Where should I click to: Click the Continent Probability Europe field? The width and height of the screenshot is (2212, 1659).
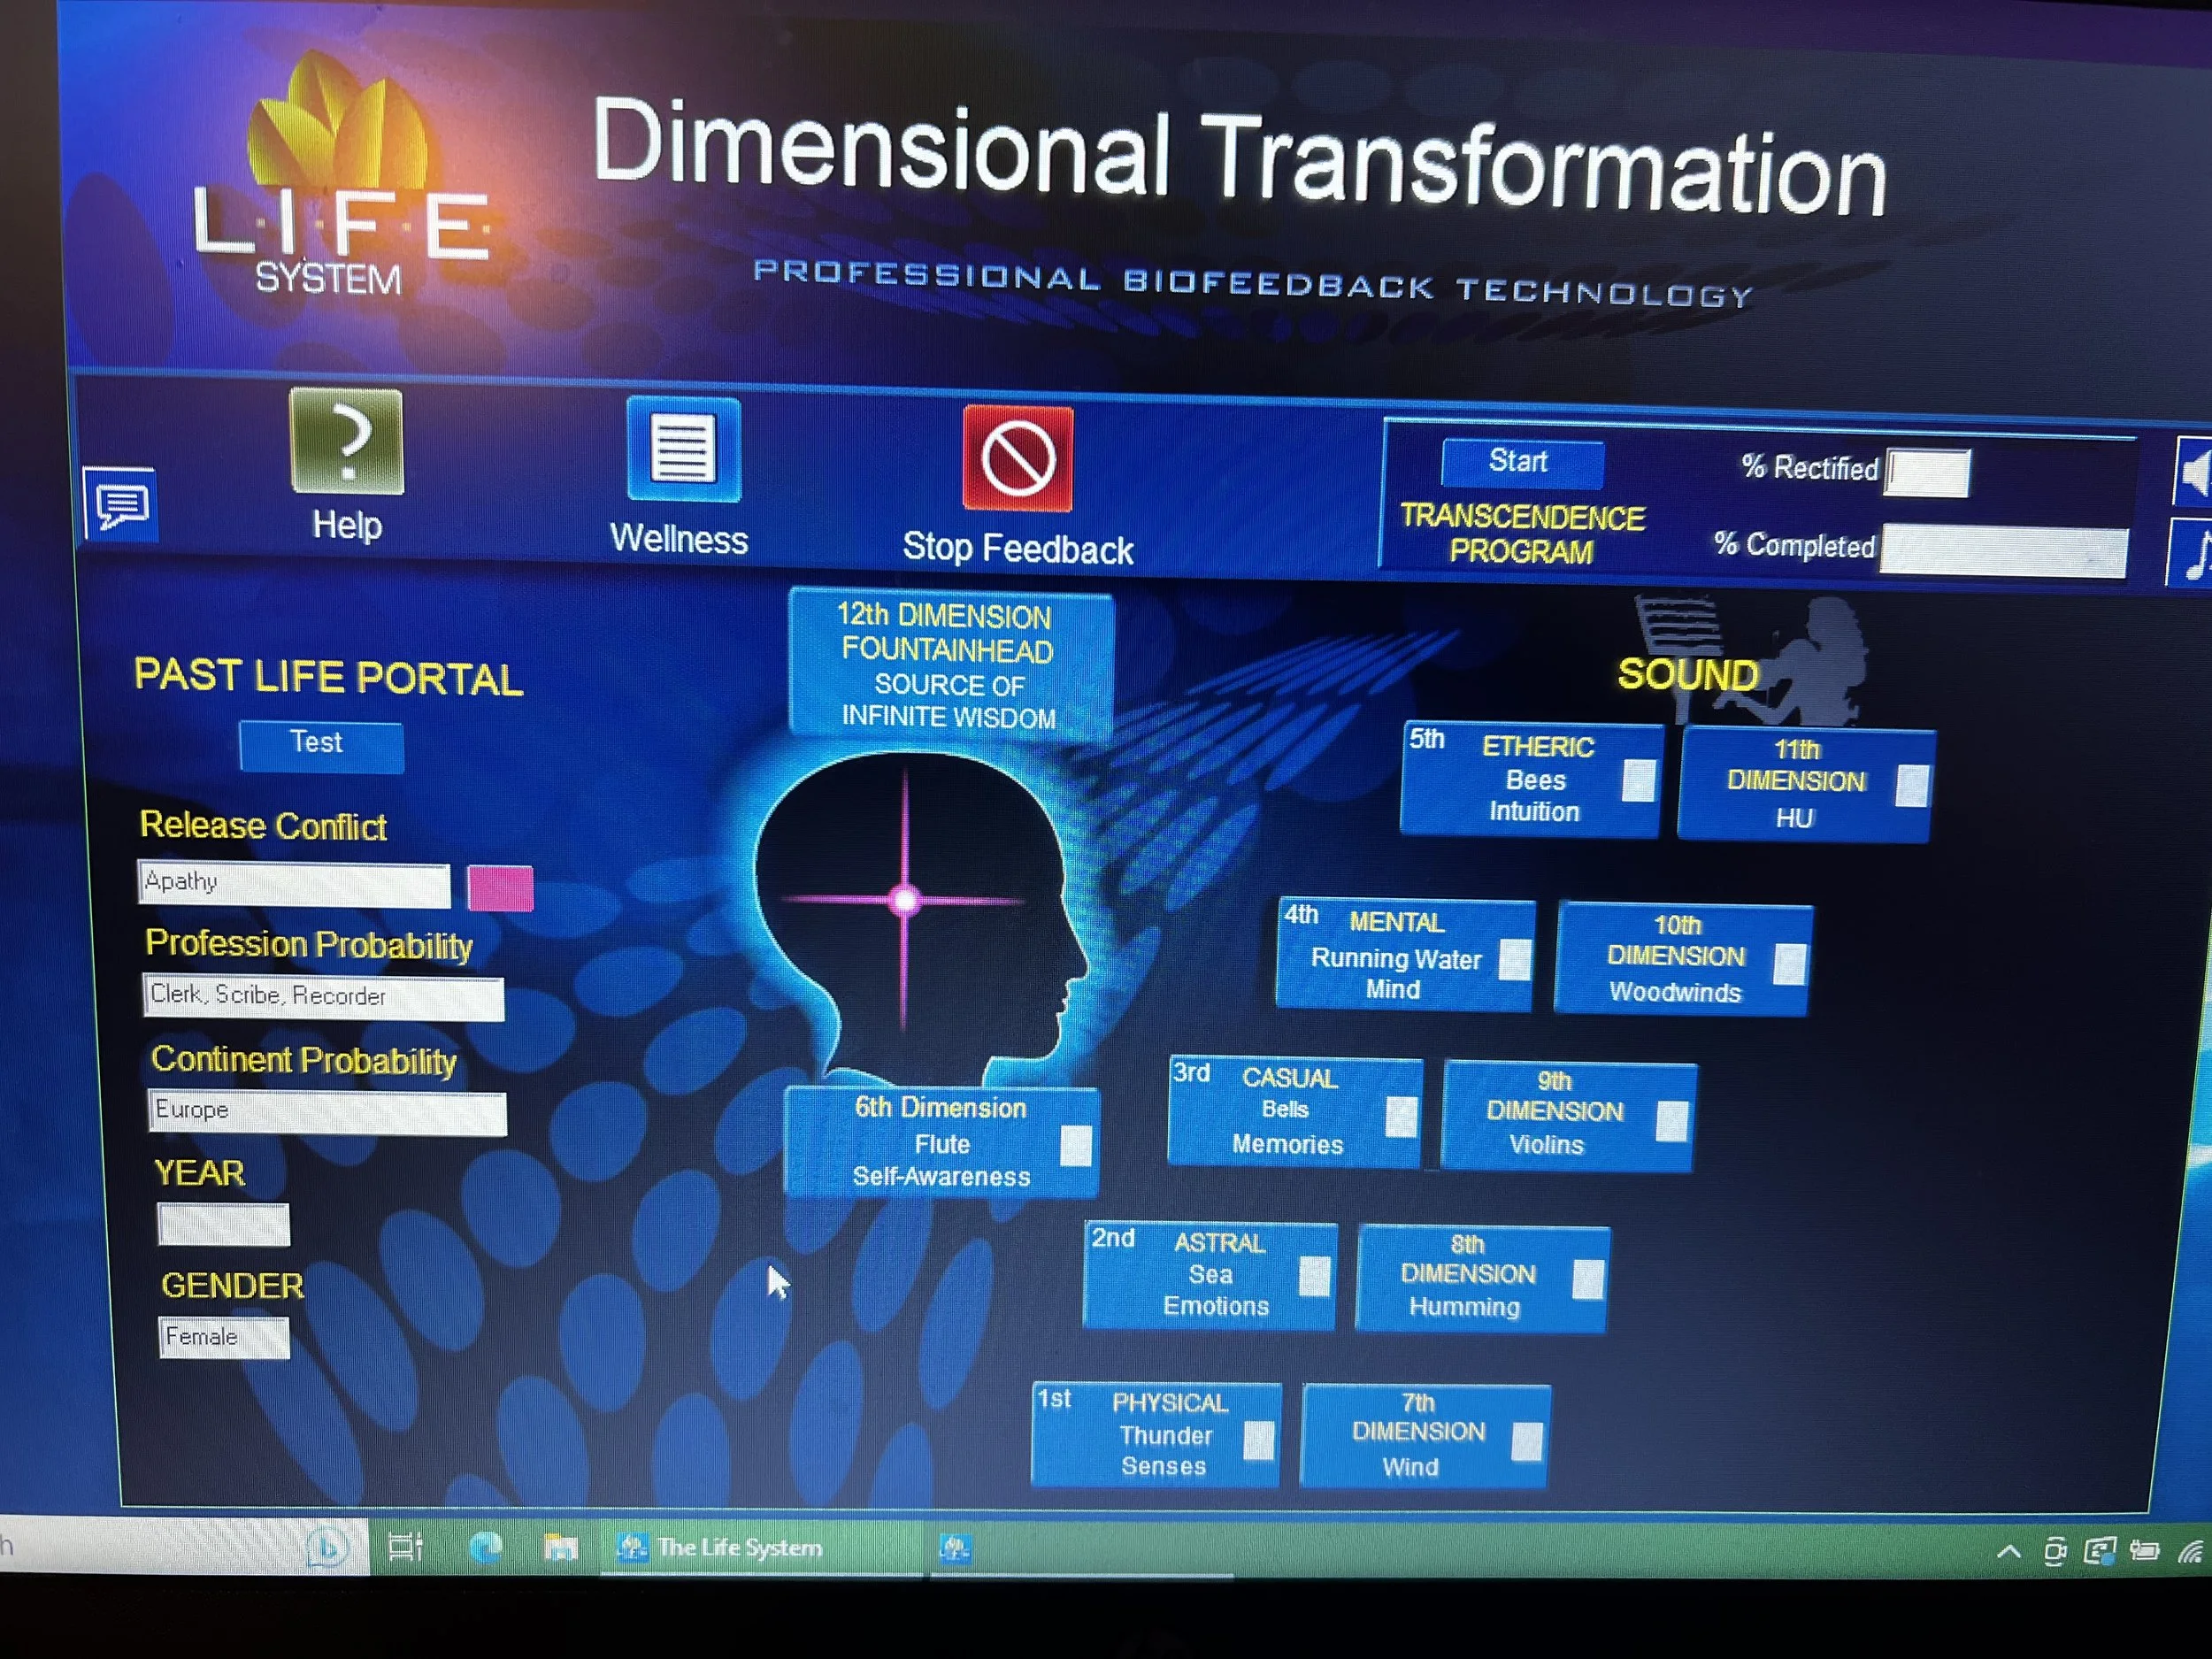(x=327, y=1112)
